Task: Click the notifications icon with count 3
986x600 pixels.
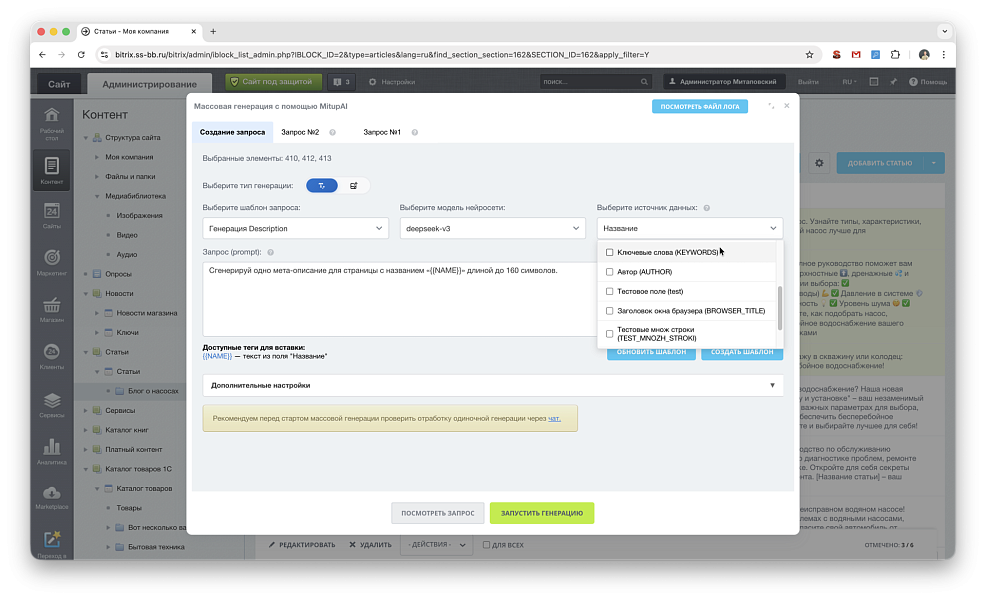Action: [341, 82]
